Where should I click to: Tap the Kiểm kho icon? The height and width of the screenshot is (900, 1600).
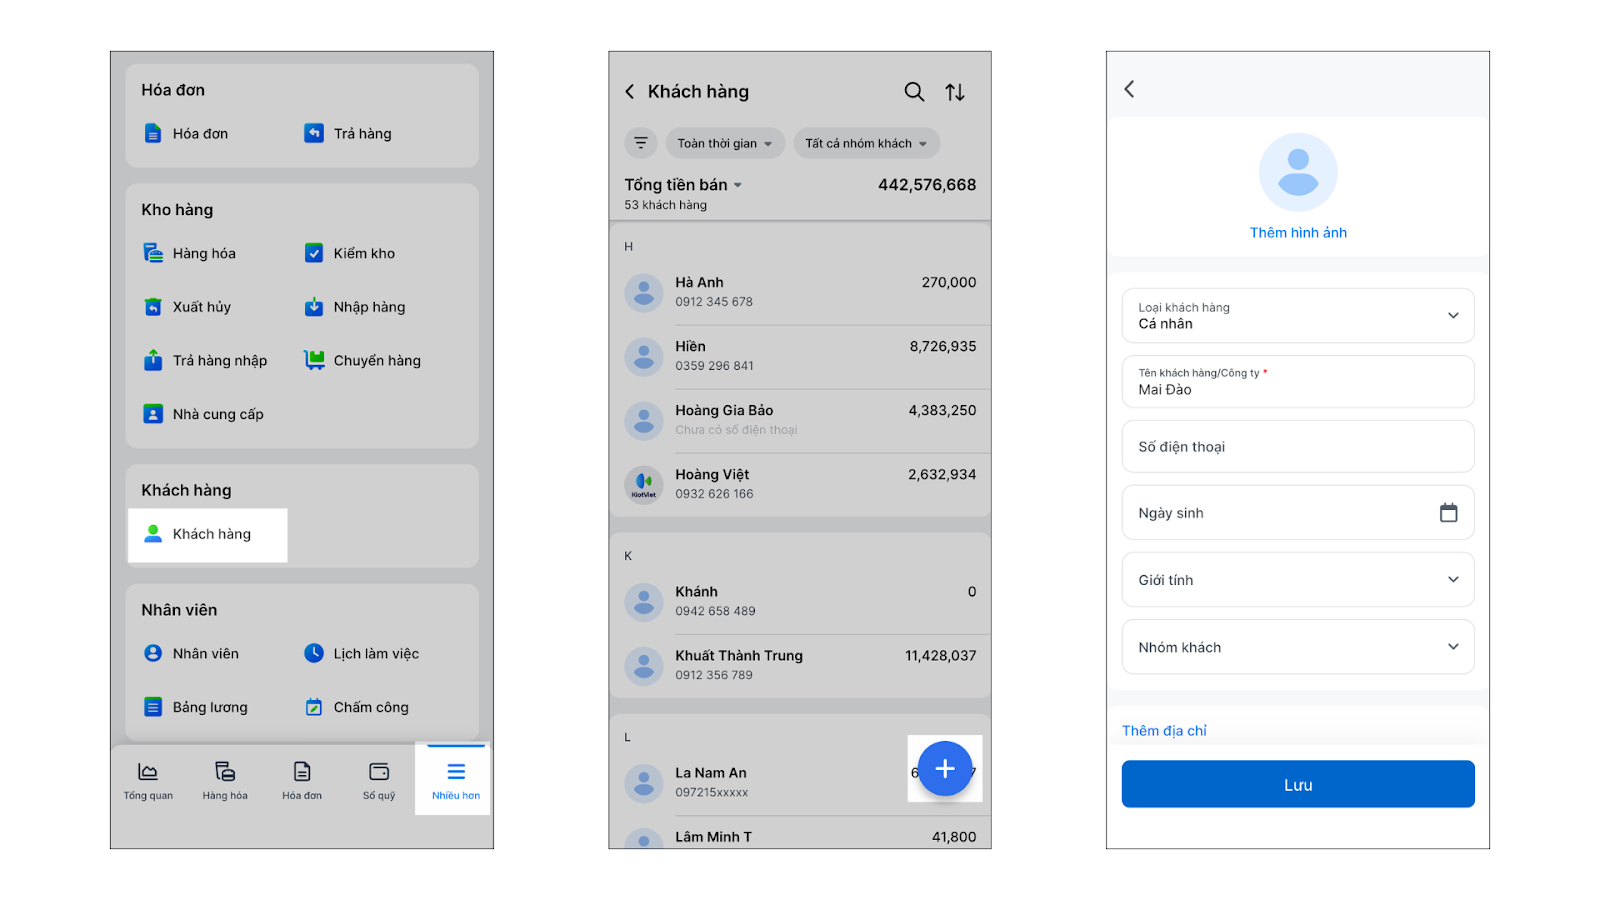pyautogui.click(x=314, y=253)
